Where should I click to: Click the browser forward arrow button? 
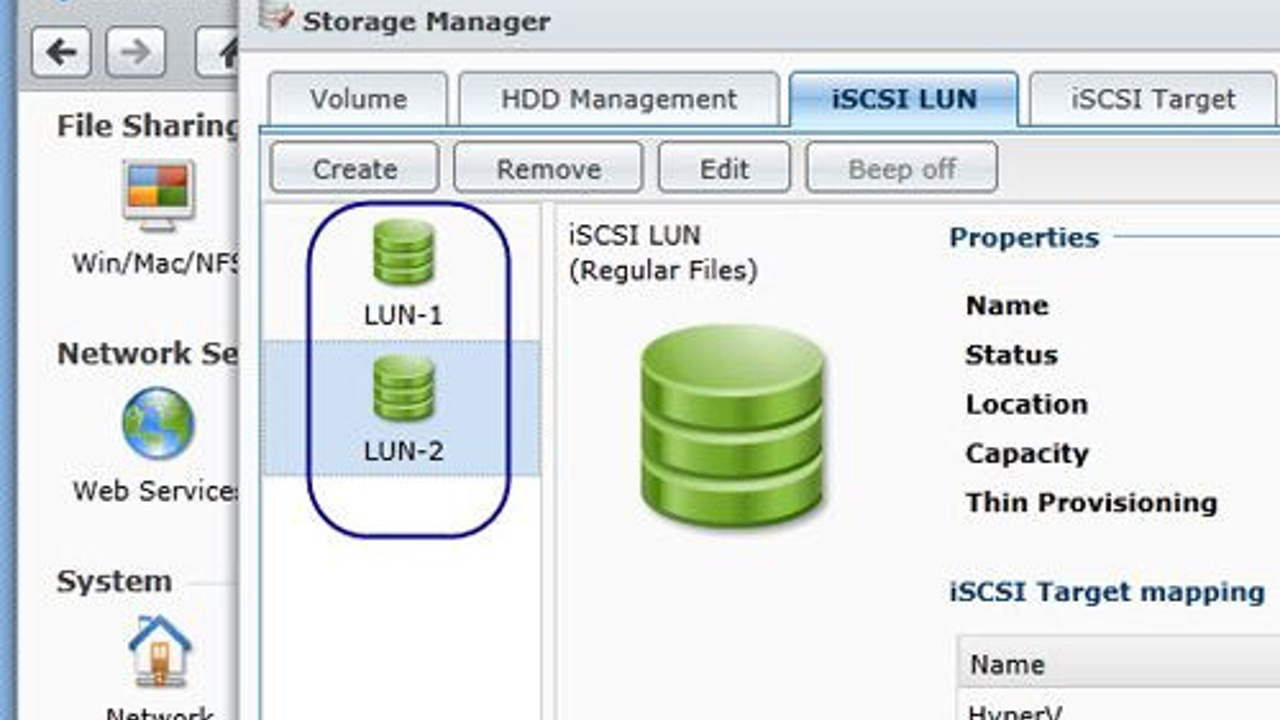pos(136,52)
